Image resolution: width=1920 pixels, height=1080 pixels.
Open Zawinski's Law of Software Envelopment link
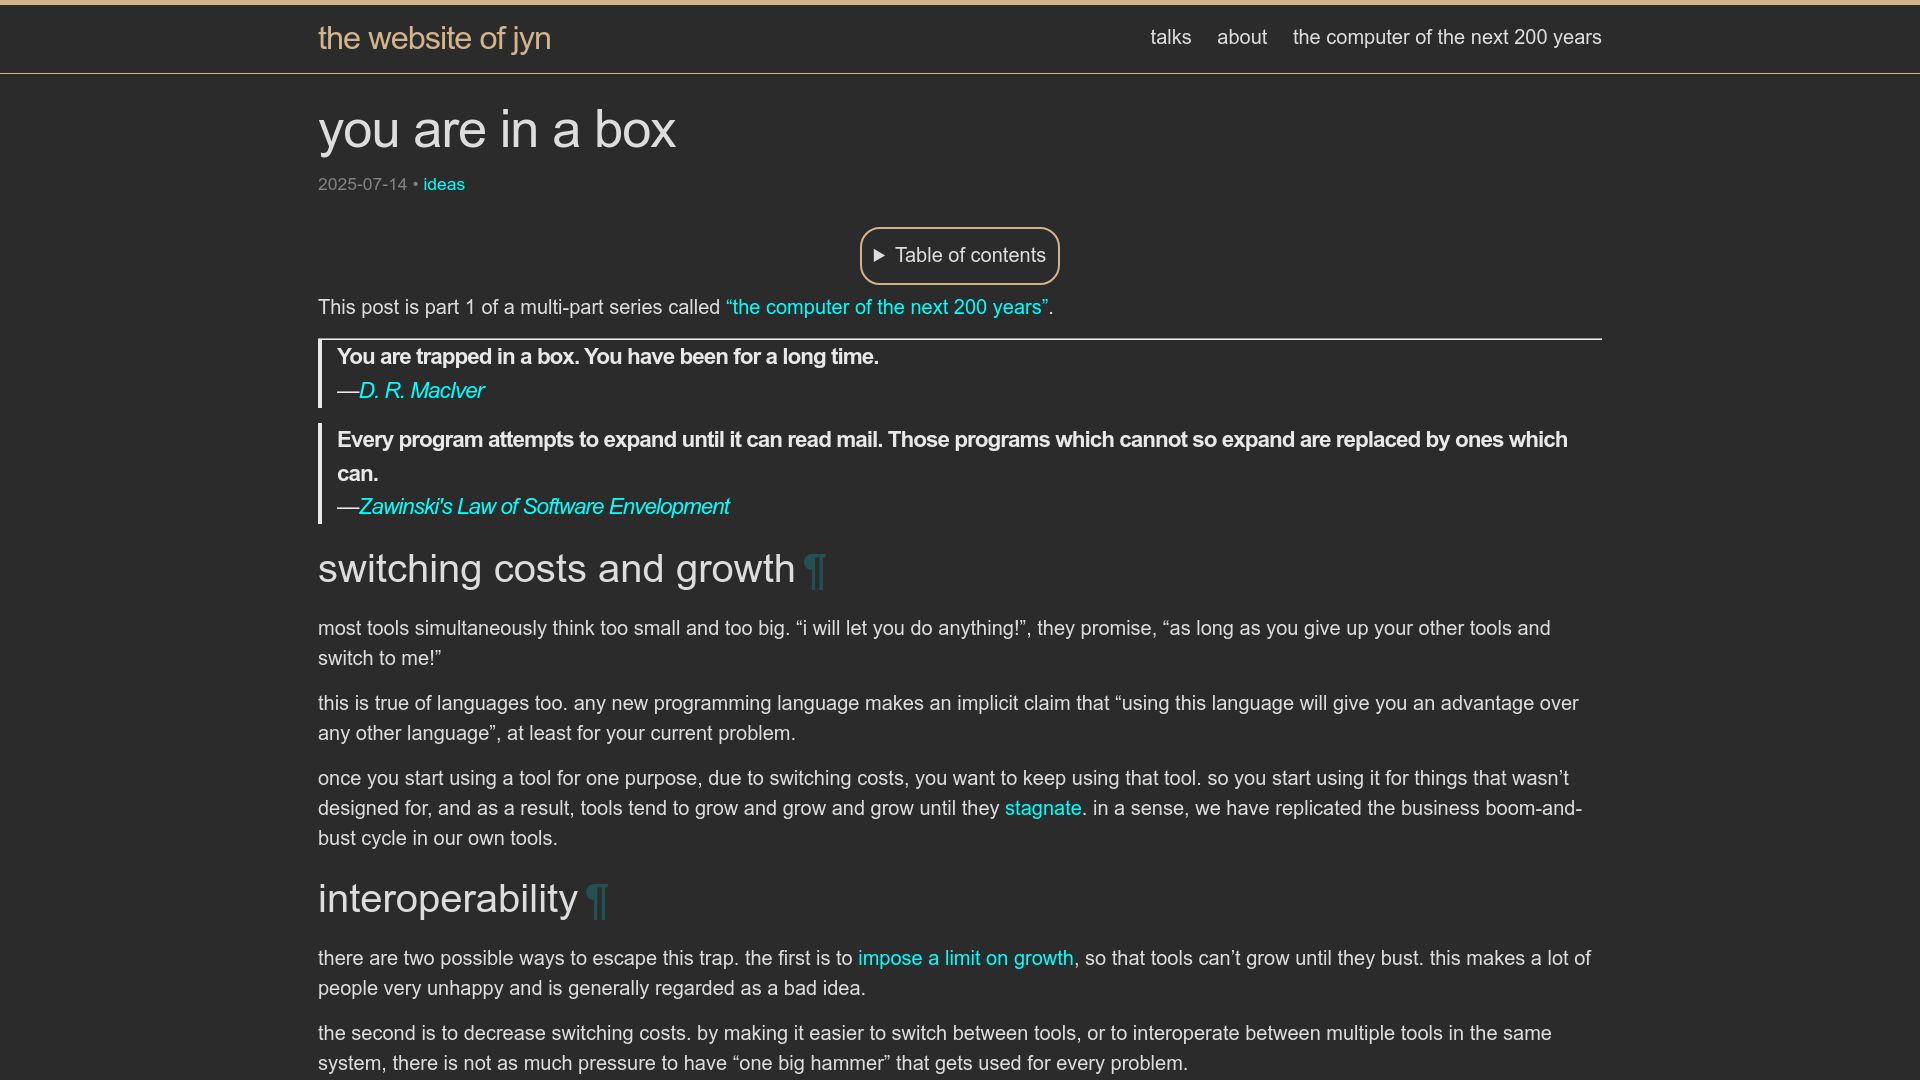pyautogui.click(x=544, y=507)
